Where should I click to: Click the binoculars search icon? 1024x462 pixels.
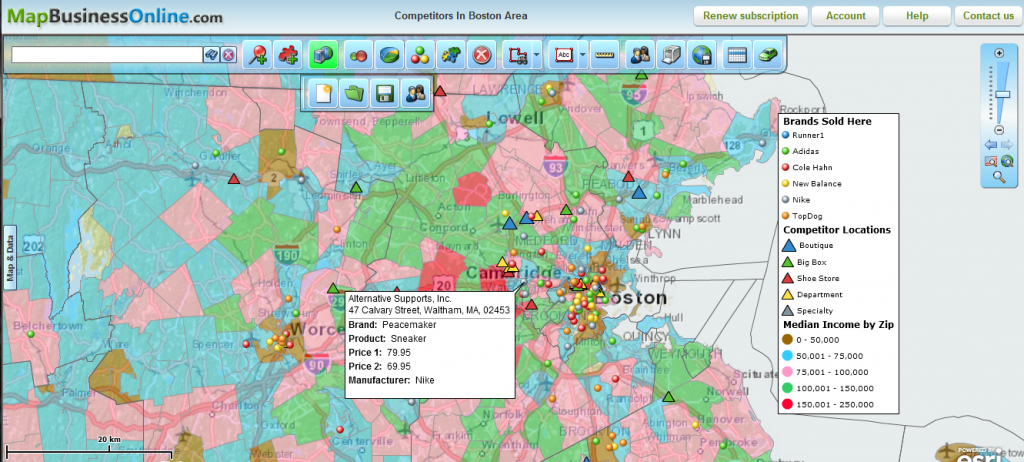click(212, 55)
